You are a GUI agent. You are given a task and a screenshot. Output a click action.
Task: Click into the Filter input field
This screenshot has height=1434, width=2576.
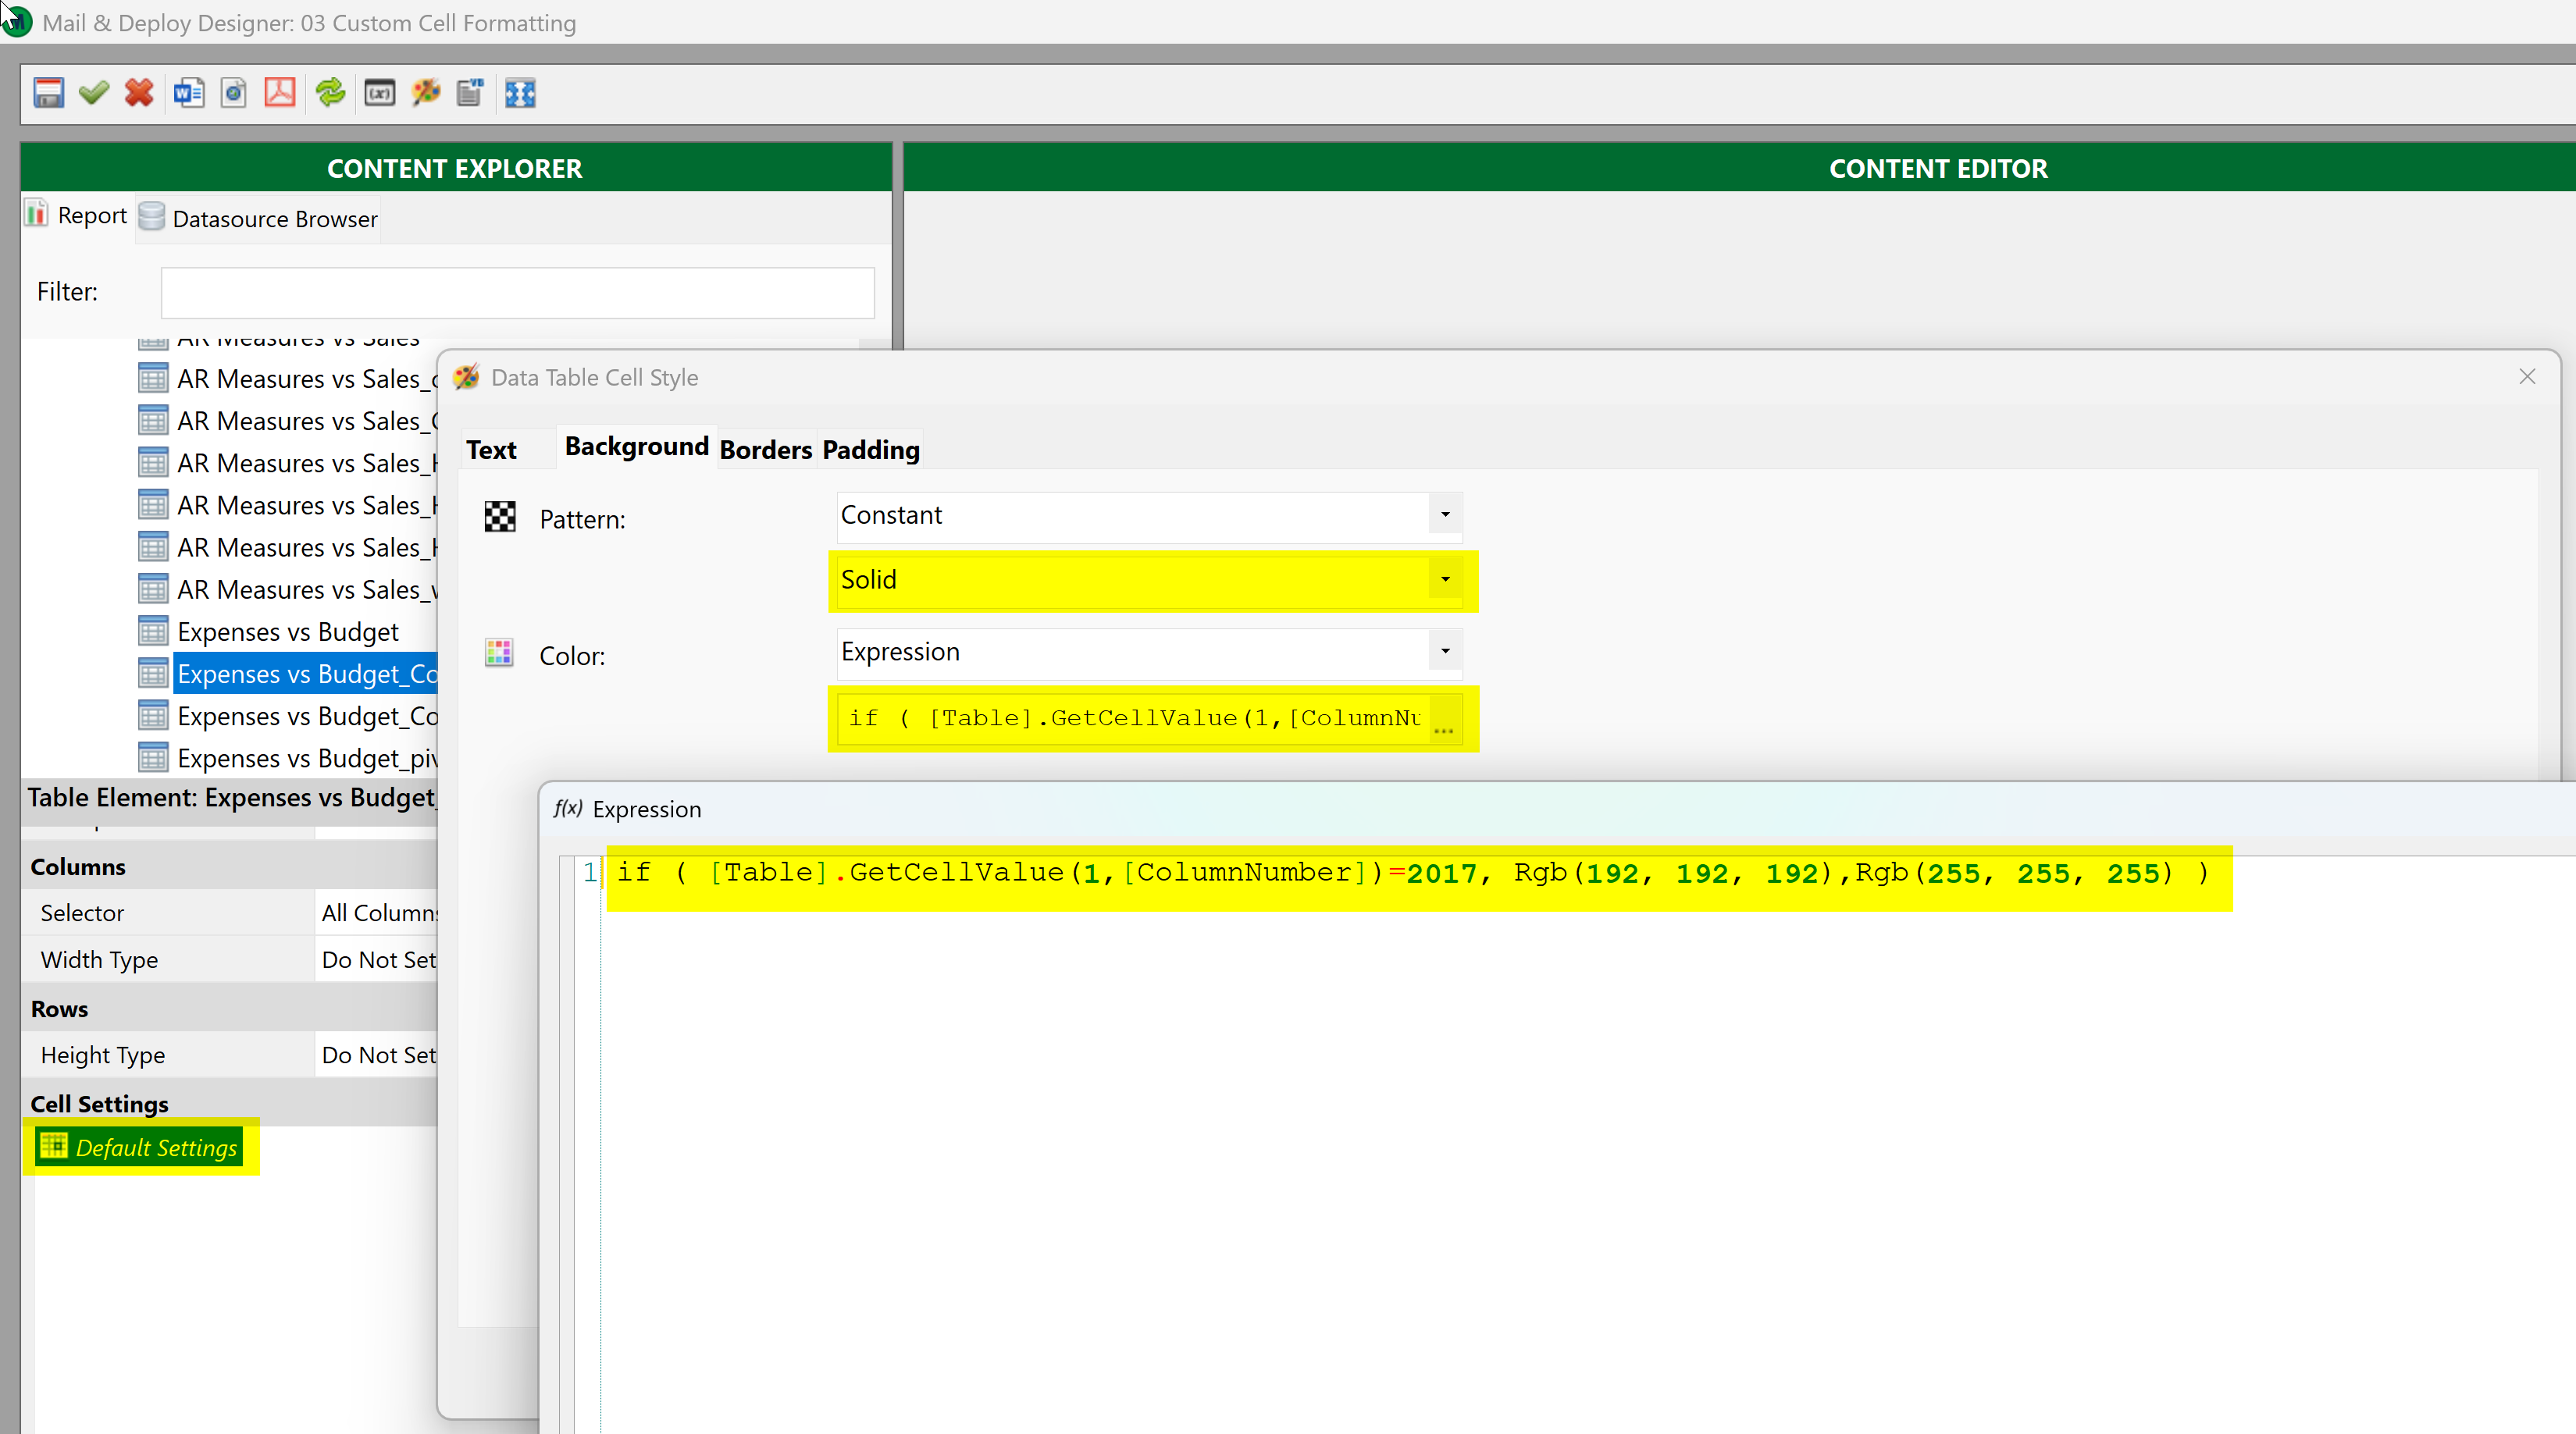(517, 292)
